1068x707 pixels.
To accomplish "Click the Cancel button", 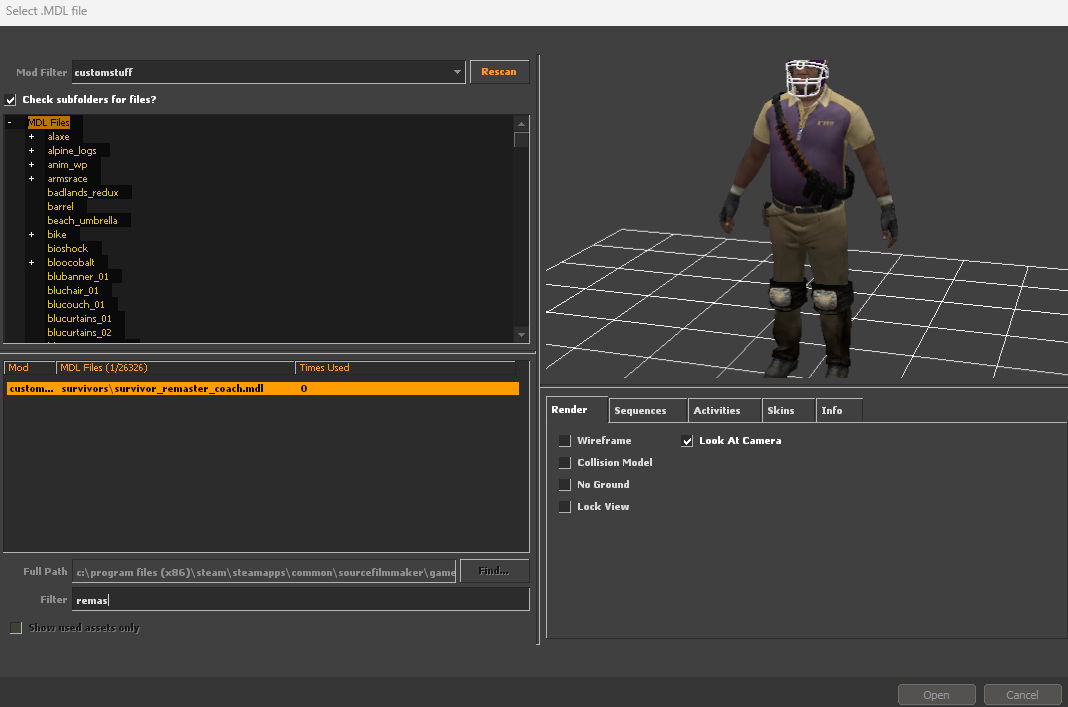I will pos(1022,695).
